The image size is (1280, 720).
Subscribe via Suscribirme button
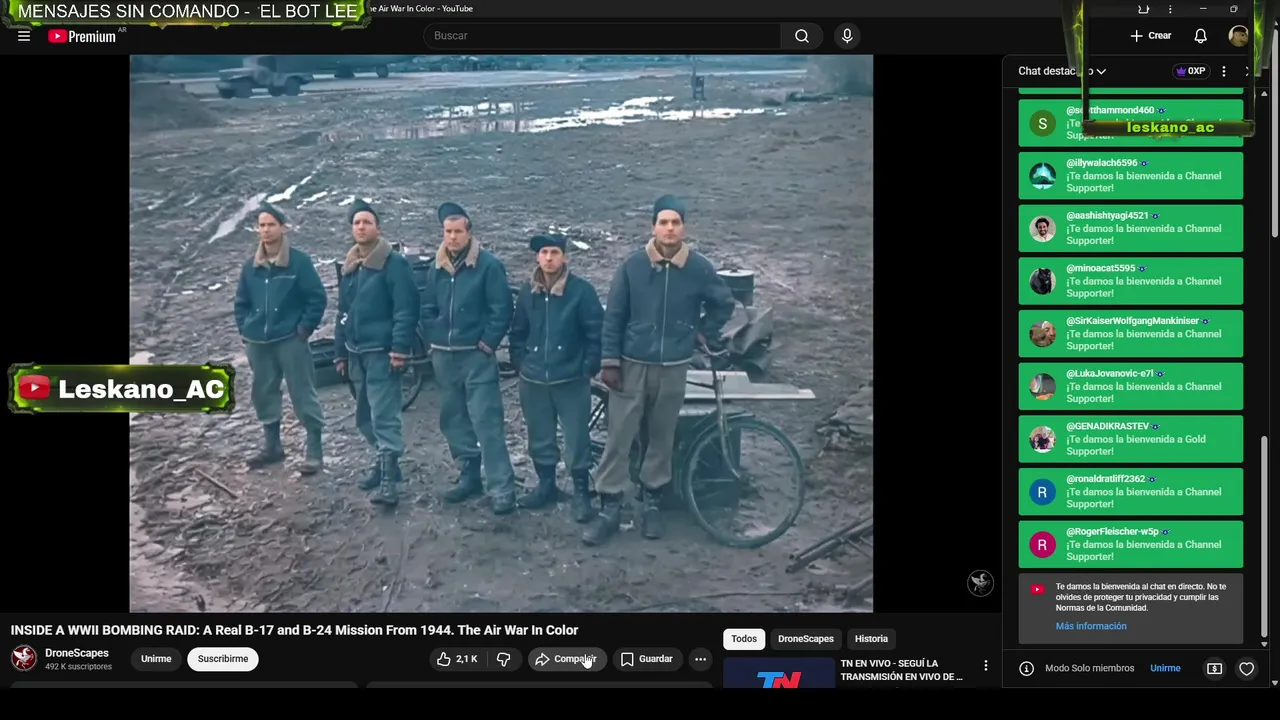point(223,659)
